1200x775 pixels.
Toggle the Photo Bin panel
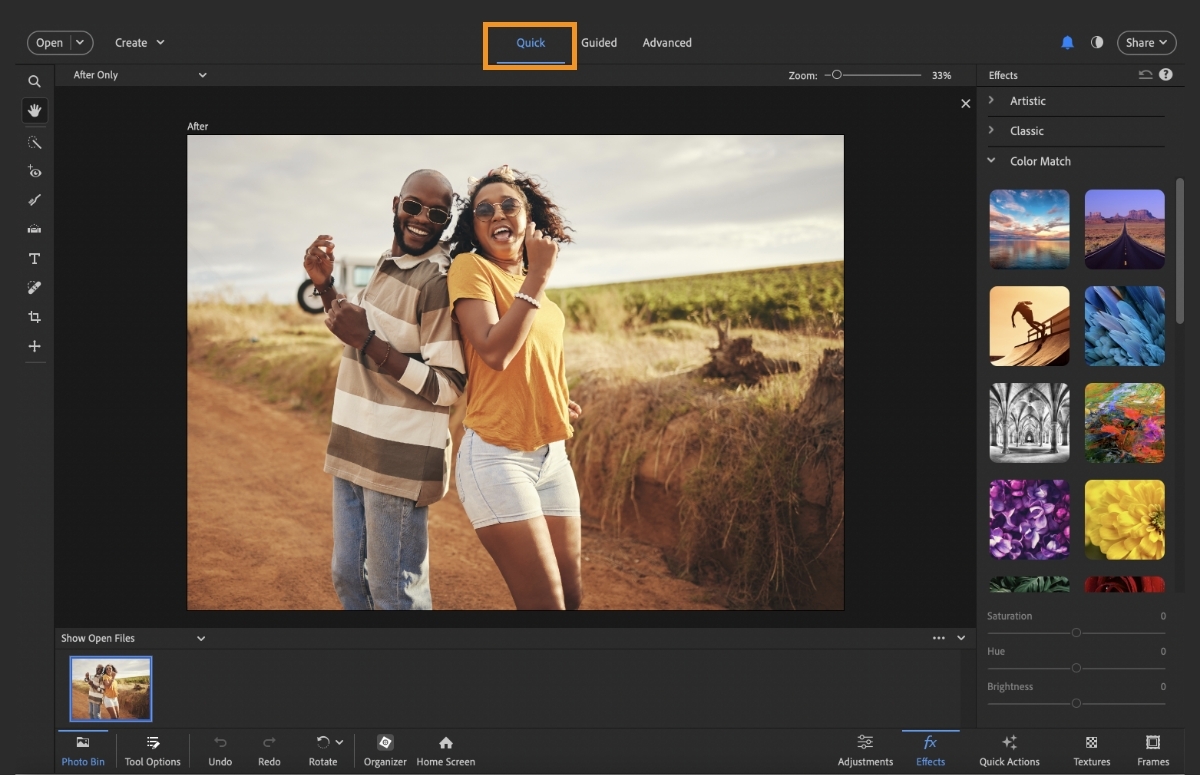pos(83,750)
